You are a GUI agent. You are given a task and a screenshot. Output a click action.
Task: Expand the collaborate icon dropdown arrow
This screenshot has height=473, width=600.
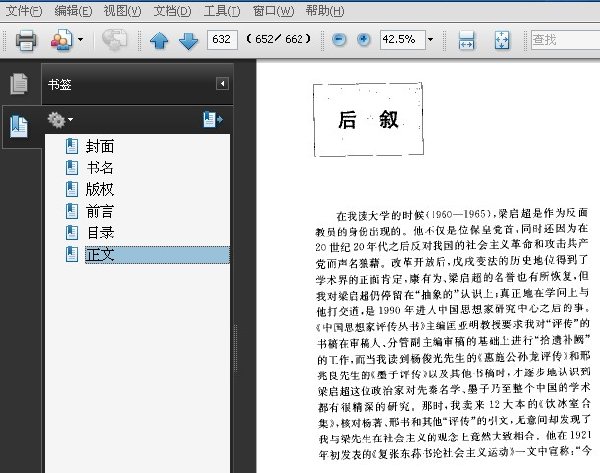pos(80,39)
